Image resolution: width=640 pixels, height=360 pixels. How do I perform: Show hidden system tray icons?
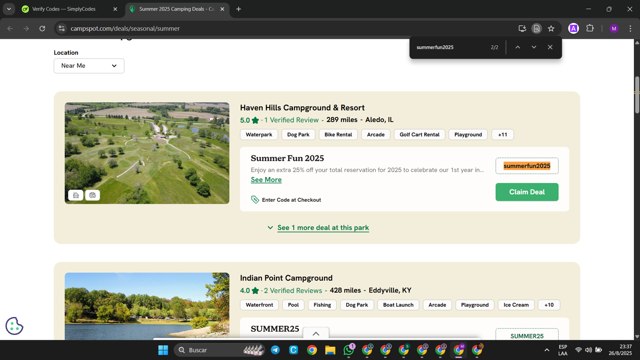click(547, 350)
